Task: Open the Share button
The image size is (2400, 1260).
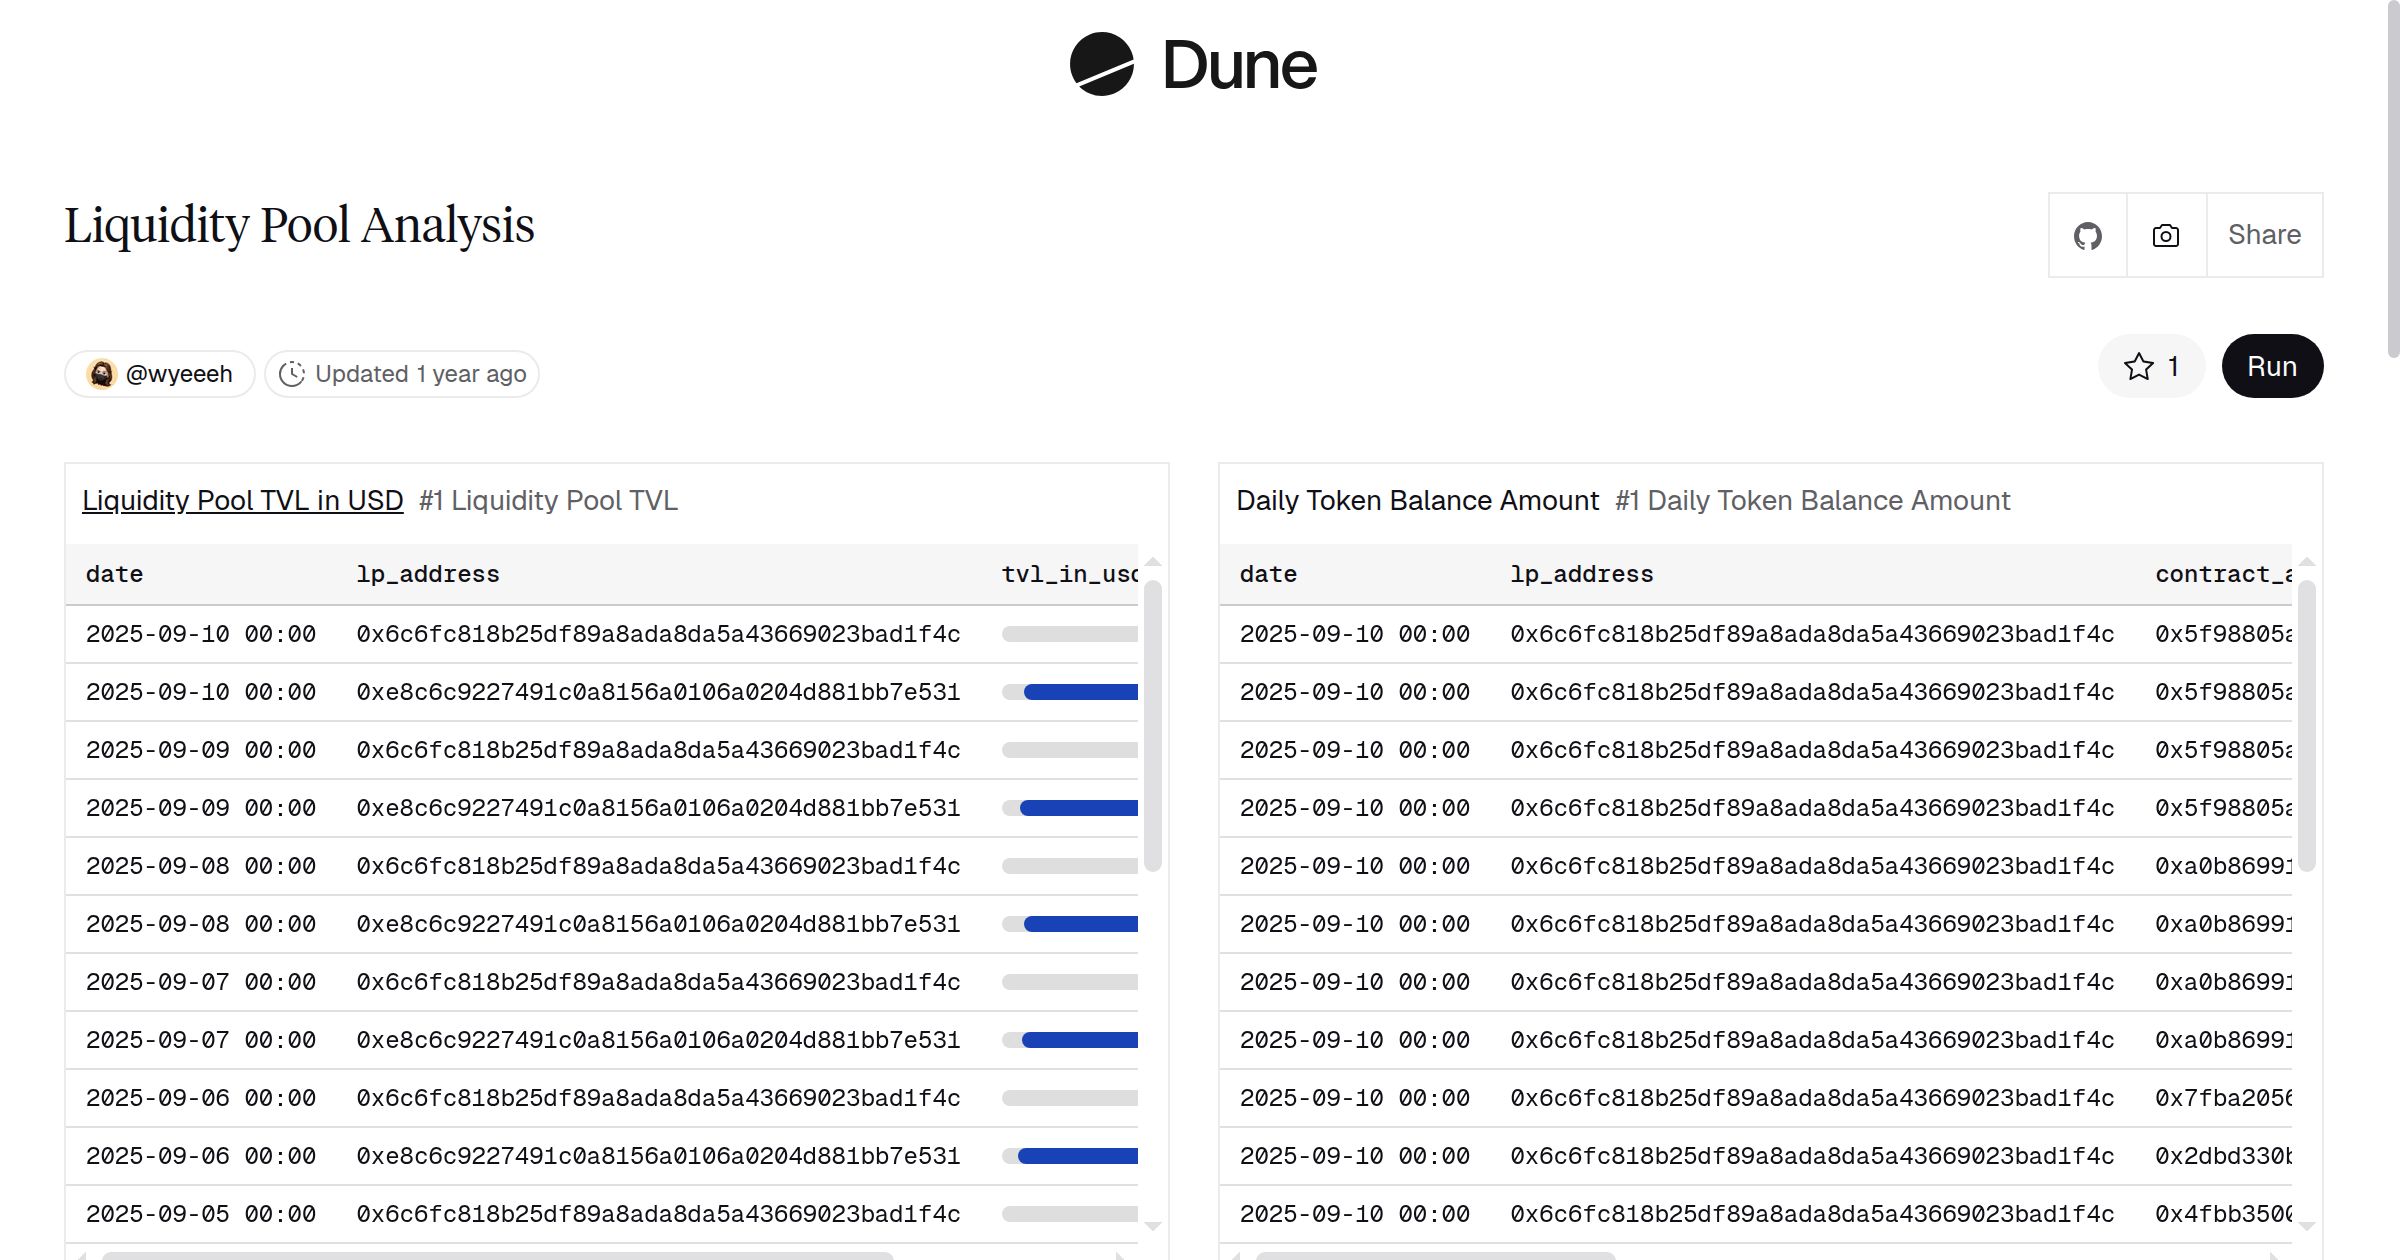Action: click(x=2264, y=235)
